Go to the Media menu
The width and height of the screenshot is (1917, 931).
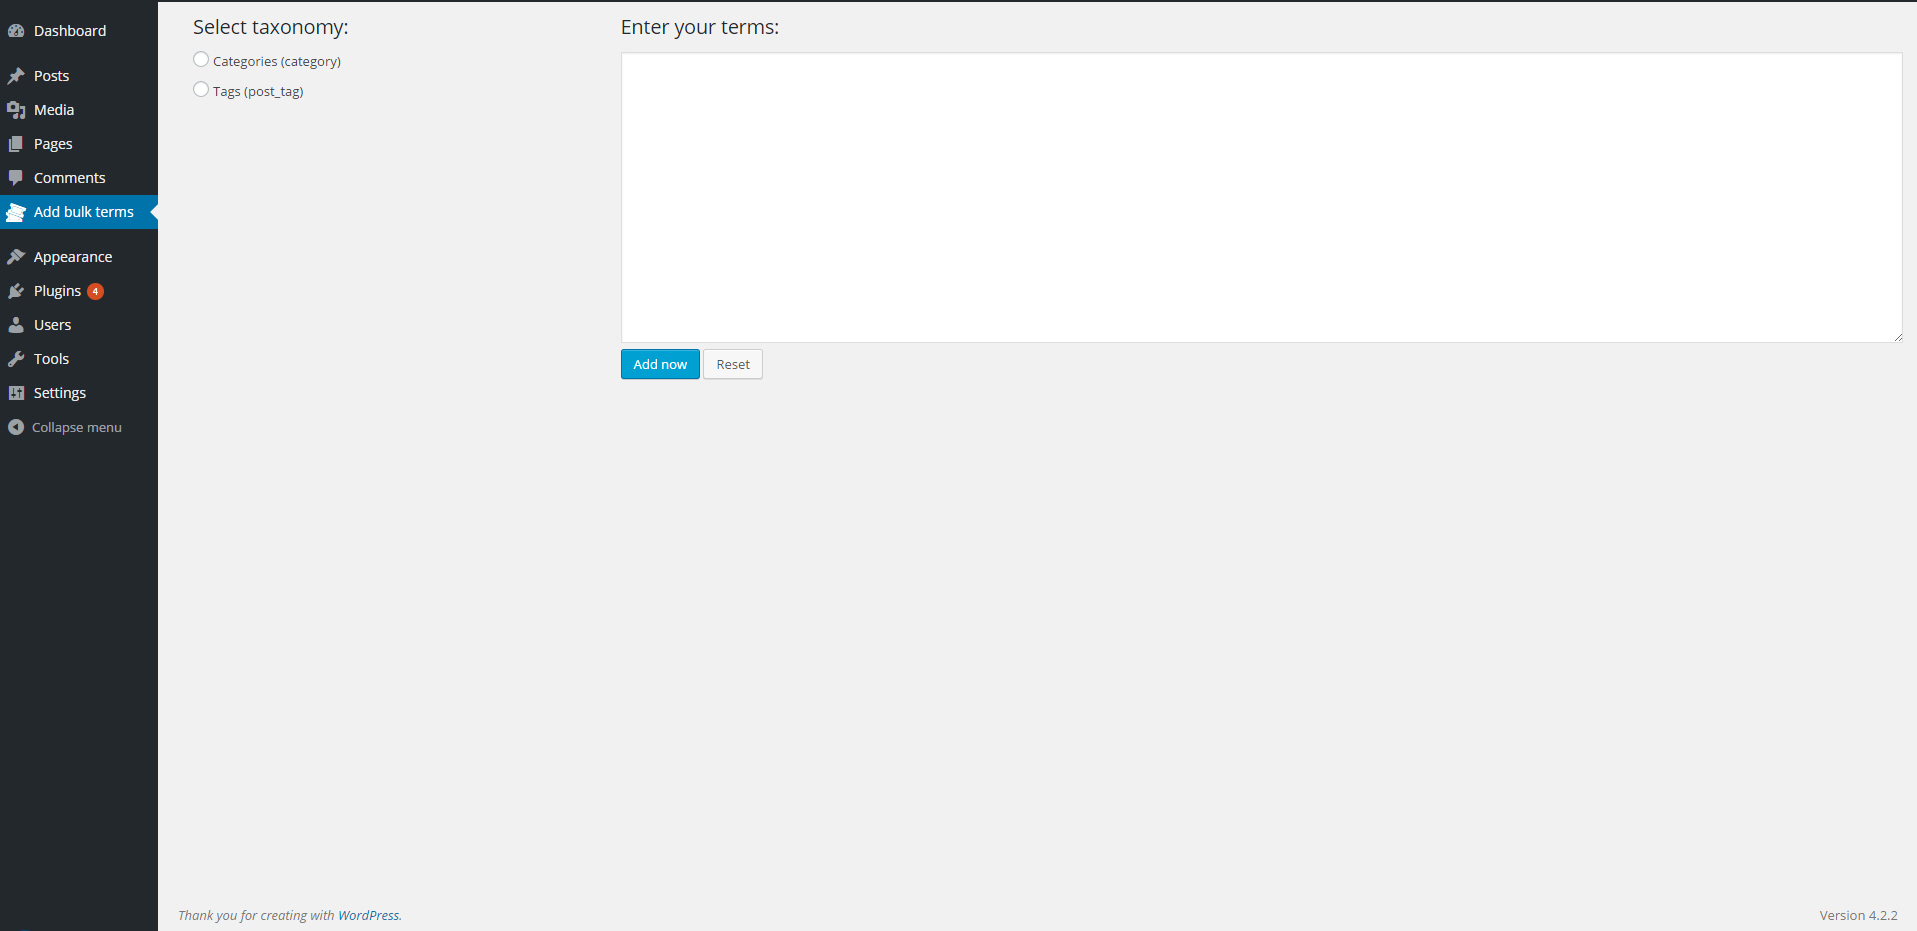coord(79,110)
